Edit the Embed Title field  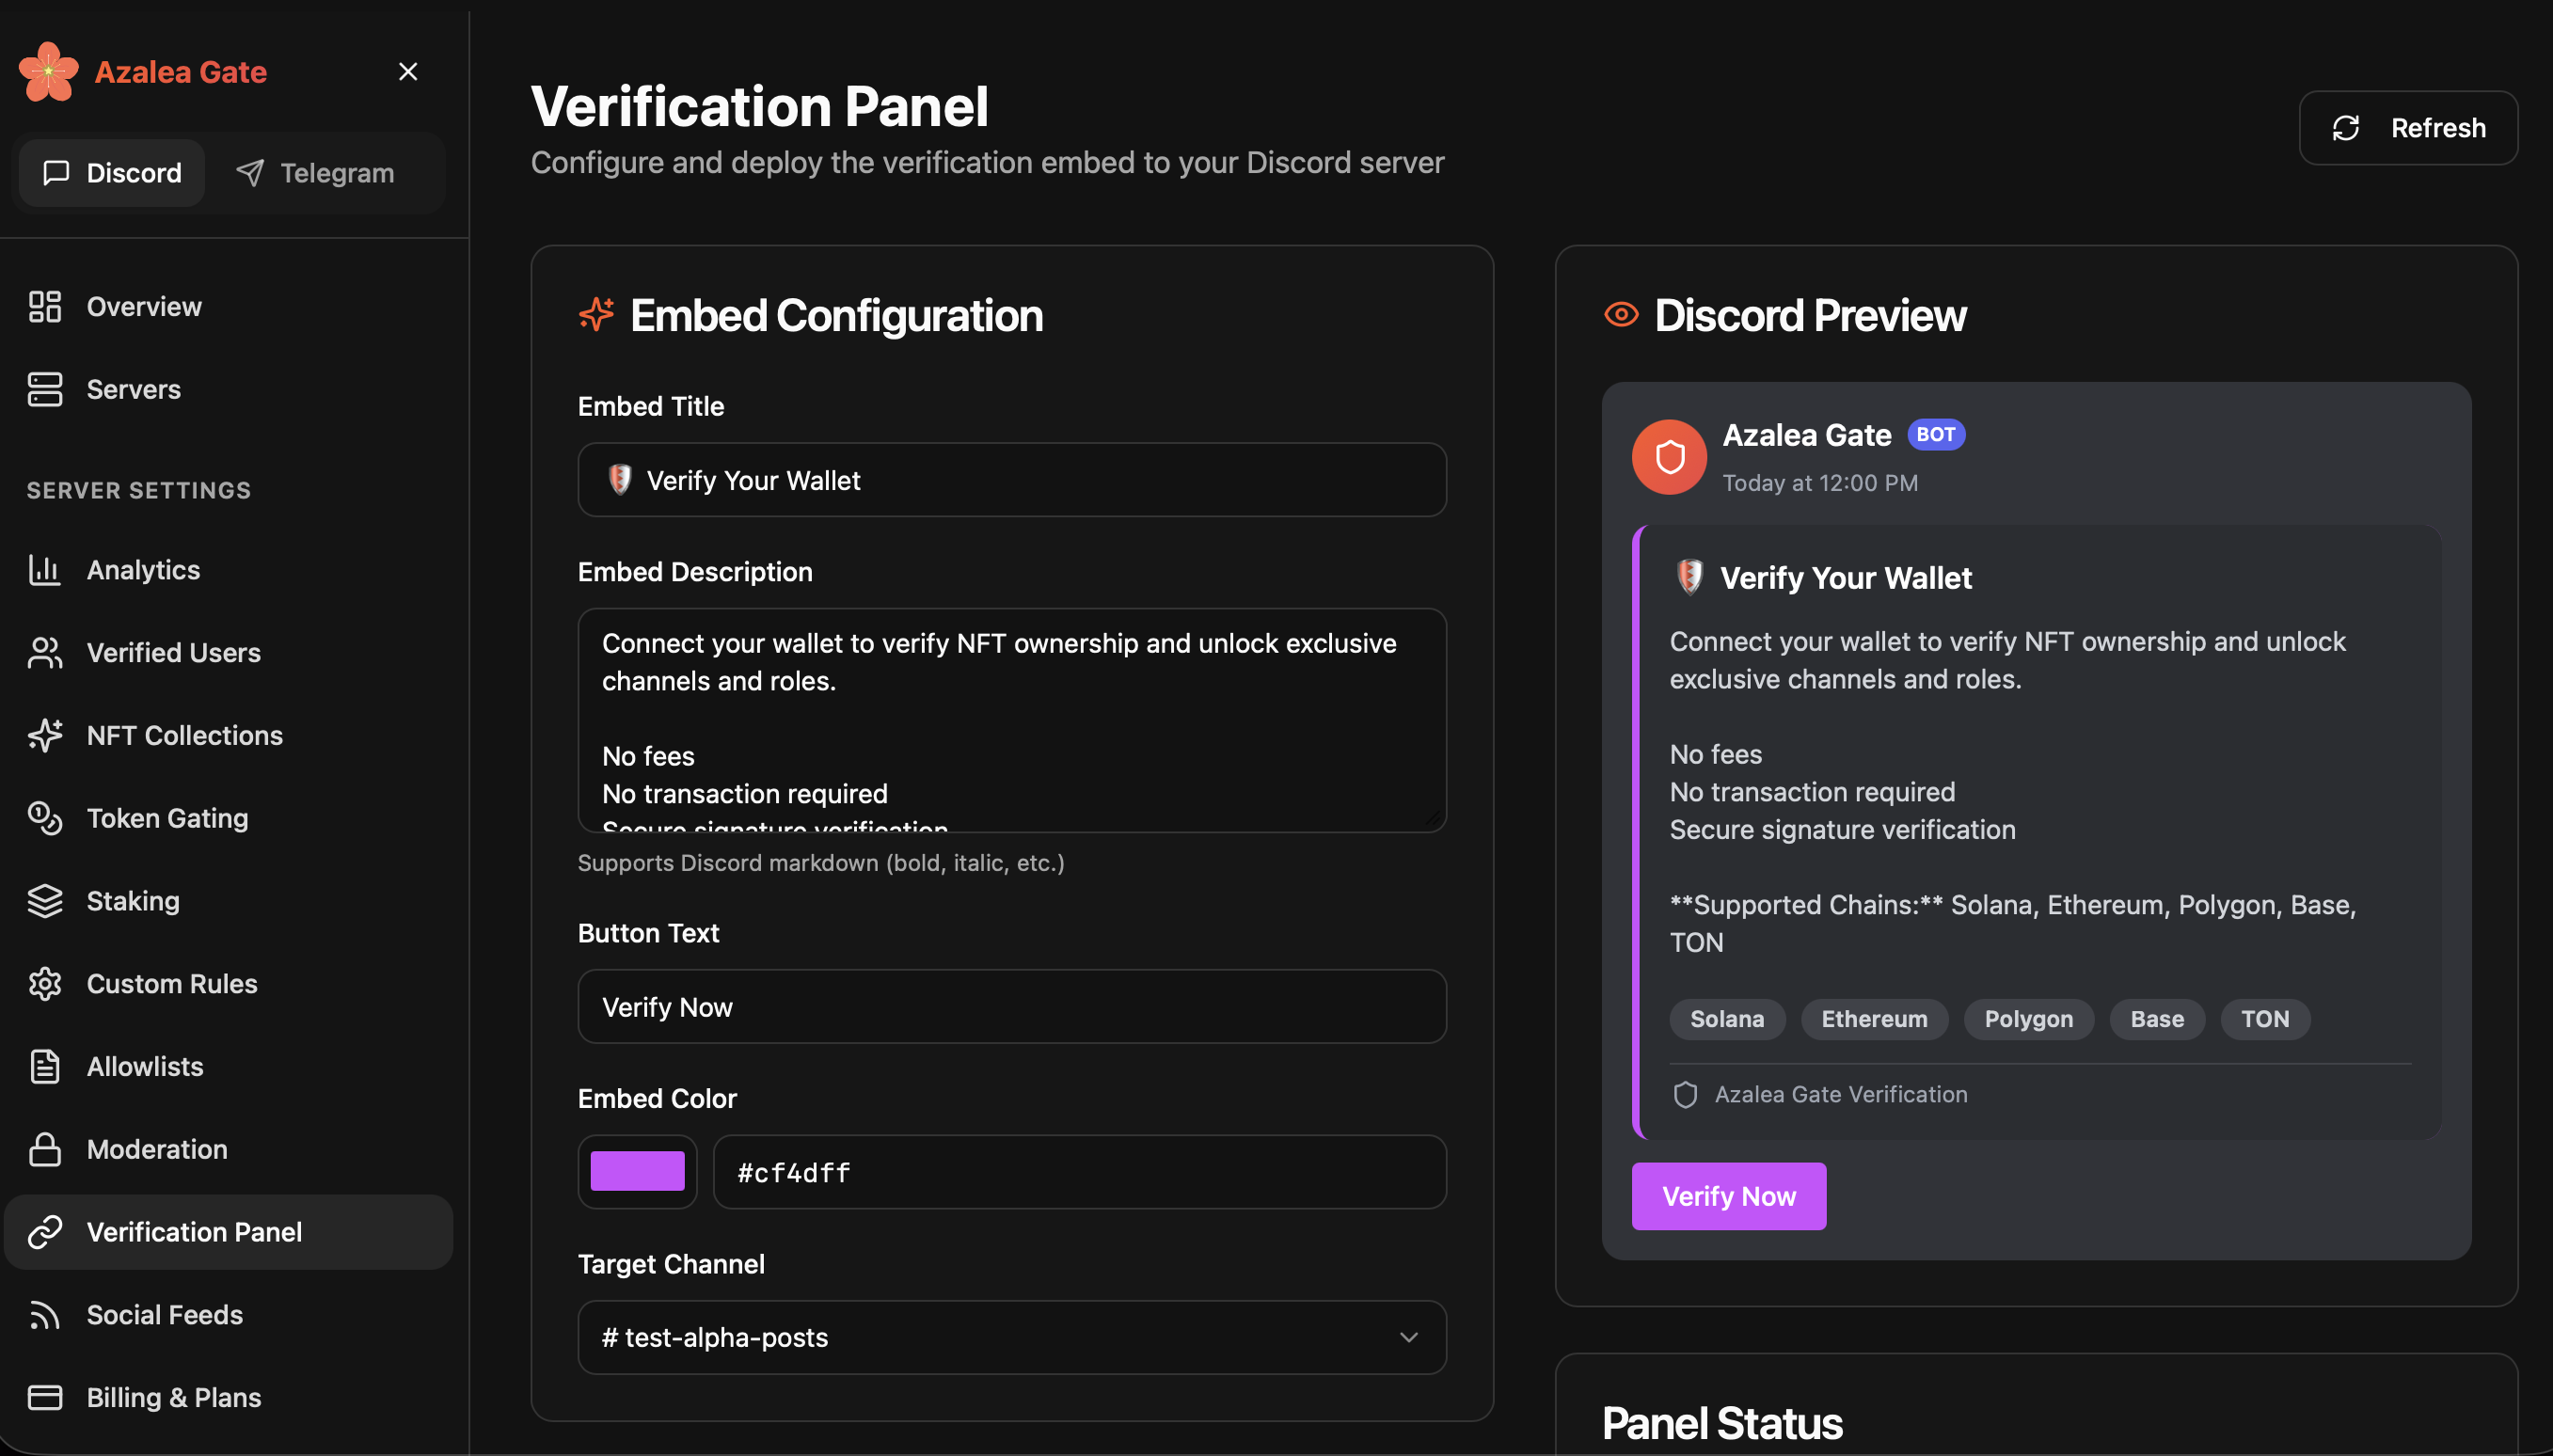coord(1011,480)
